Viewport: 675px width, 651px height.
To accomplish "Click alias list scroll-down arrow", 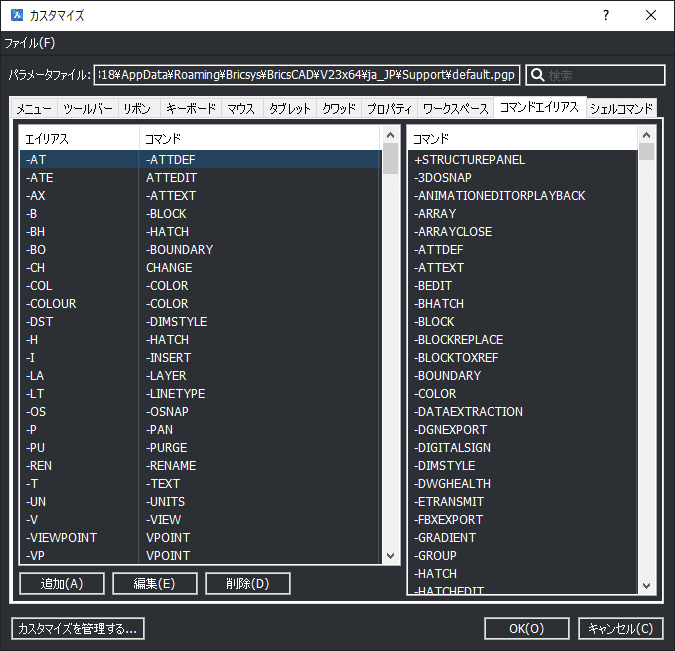I will click(x=390, y=555).
